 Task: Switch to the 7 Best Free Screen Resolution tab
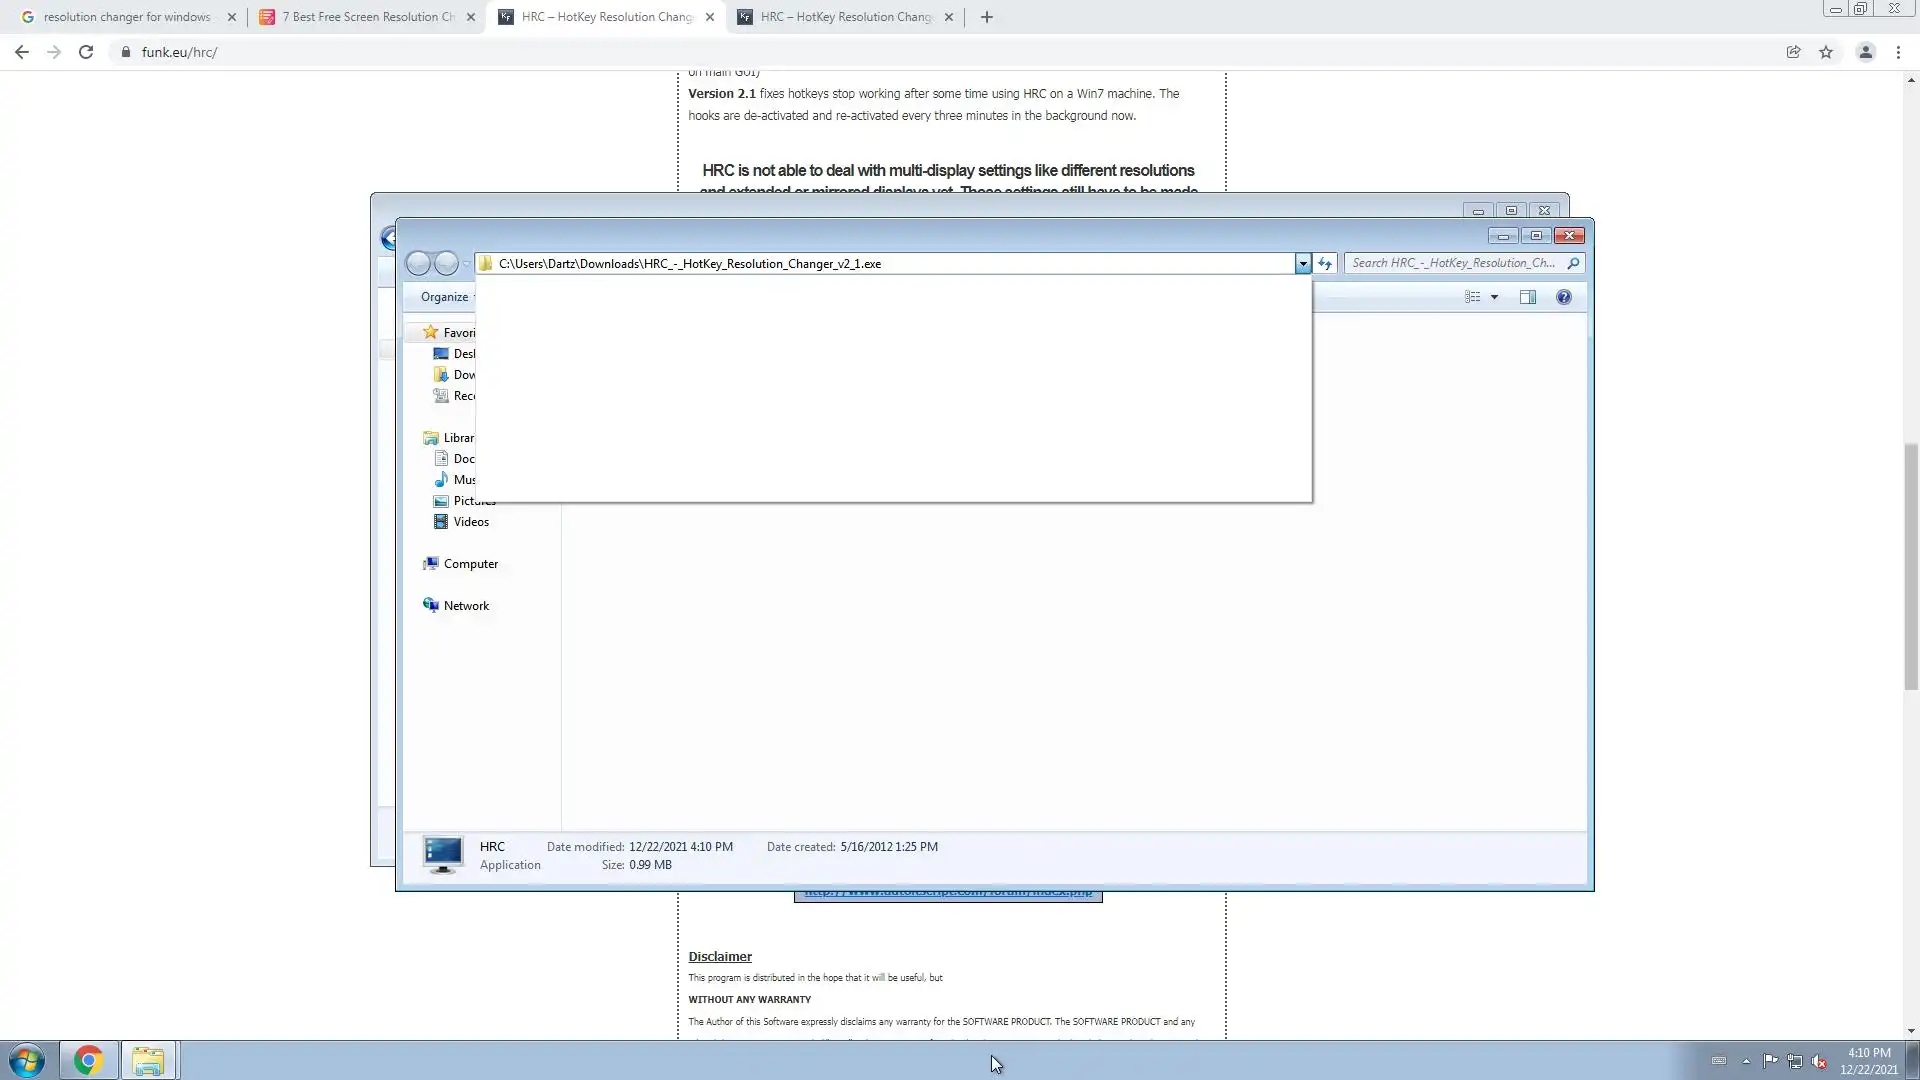pos(365,17)
